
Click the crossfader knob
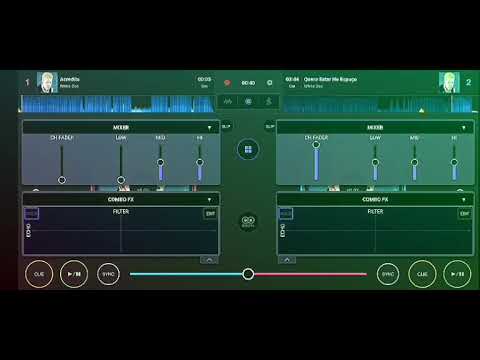(x=248, y=274)
